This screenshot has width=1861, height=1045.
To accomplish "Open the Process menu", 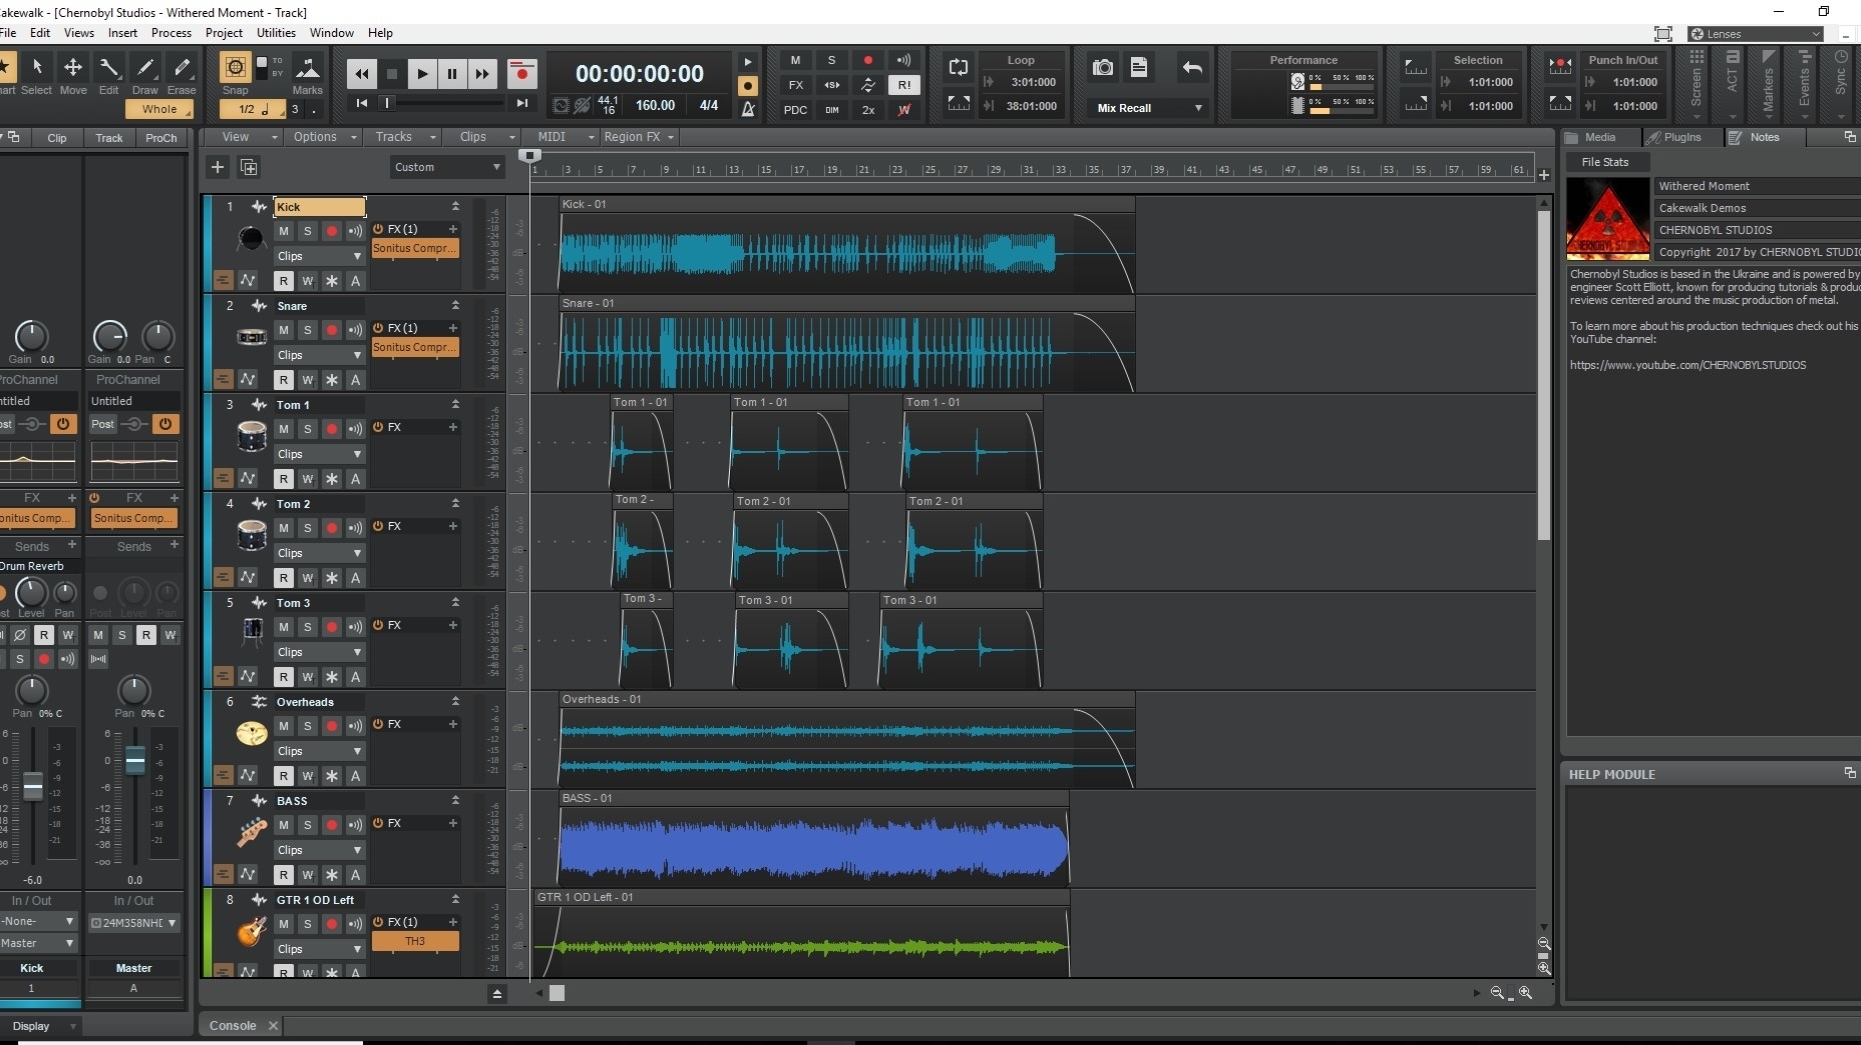I will click(x=171, y=33).
